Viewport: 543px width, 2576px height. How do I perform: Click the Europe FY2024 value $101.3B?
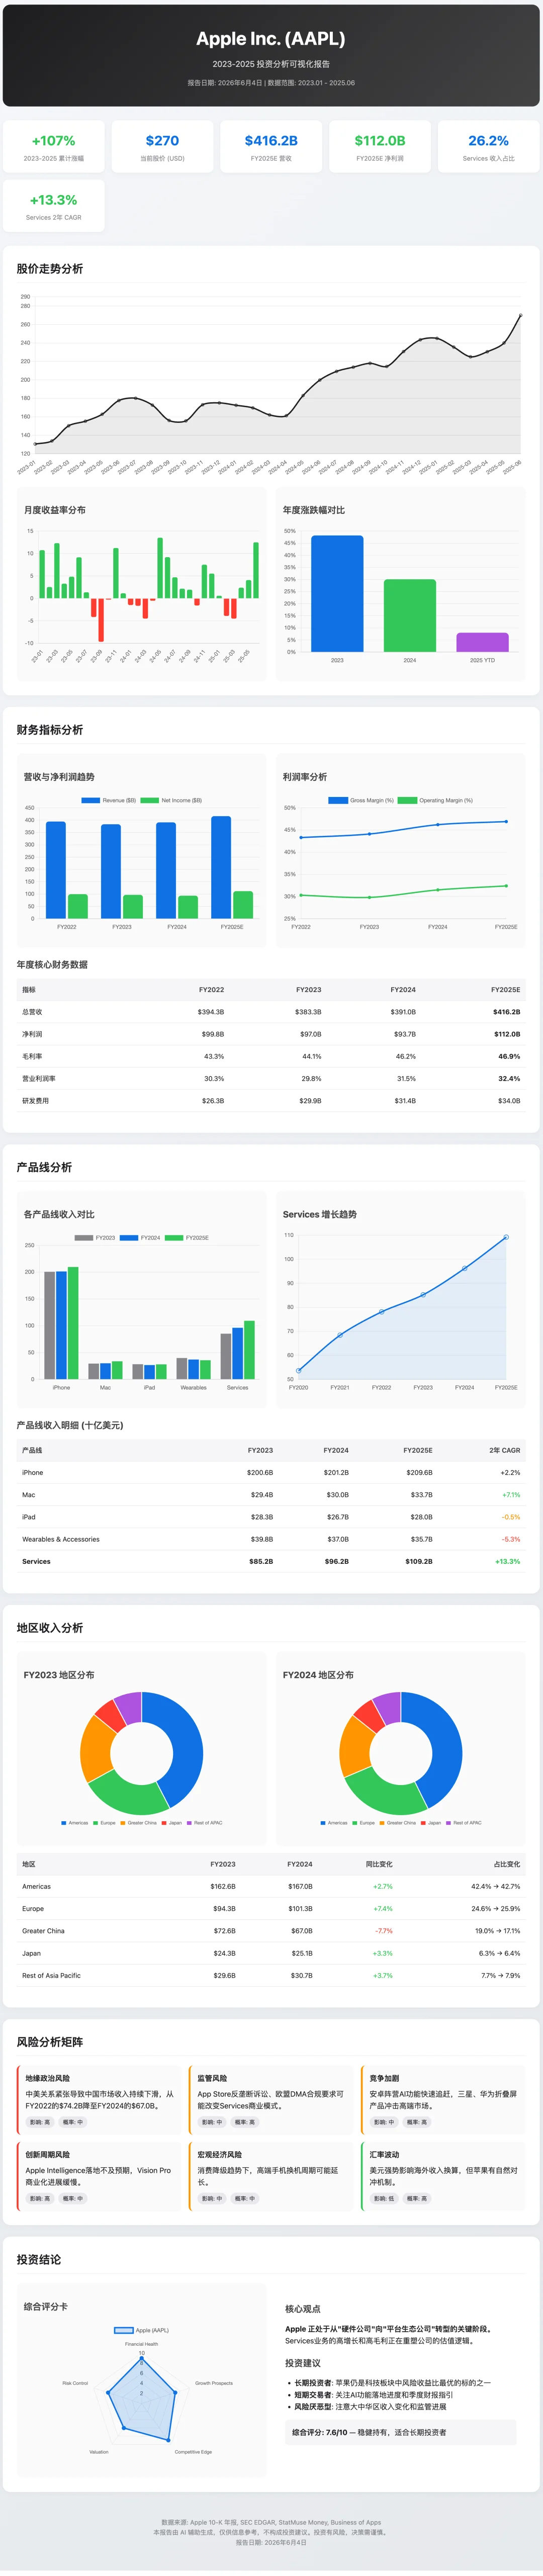pyautogui.click(x=300, y=1908)
